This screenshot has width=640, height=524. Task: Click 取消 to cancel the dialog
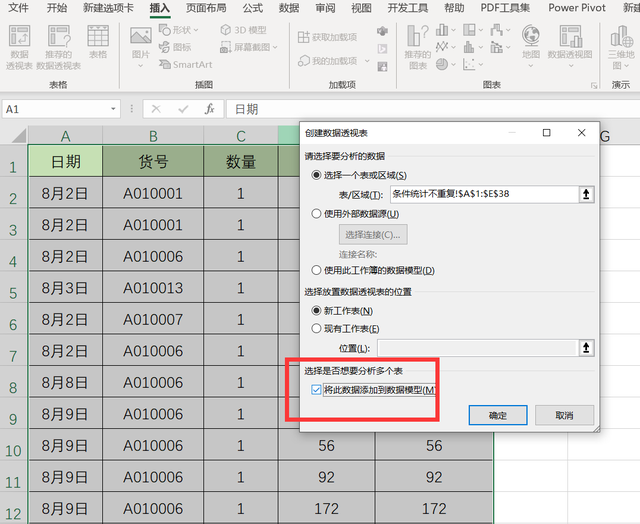564,415
